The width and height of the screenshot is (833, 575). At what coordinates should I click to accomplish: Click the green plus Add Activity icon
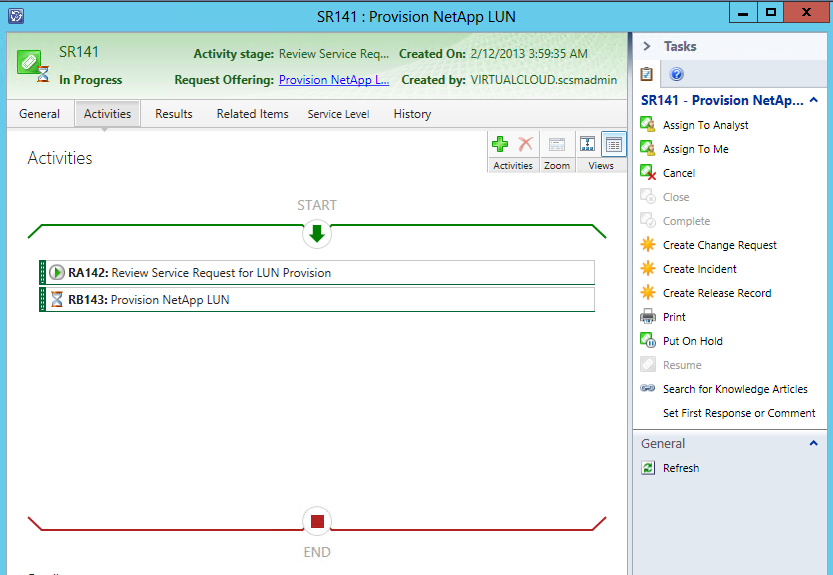(x=501, y=145)
